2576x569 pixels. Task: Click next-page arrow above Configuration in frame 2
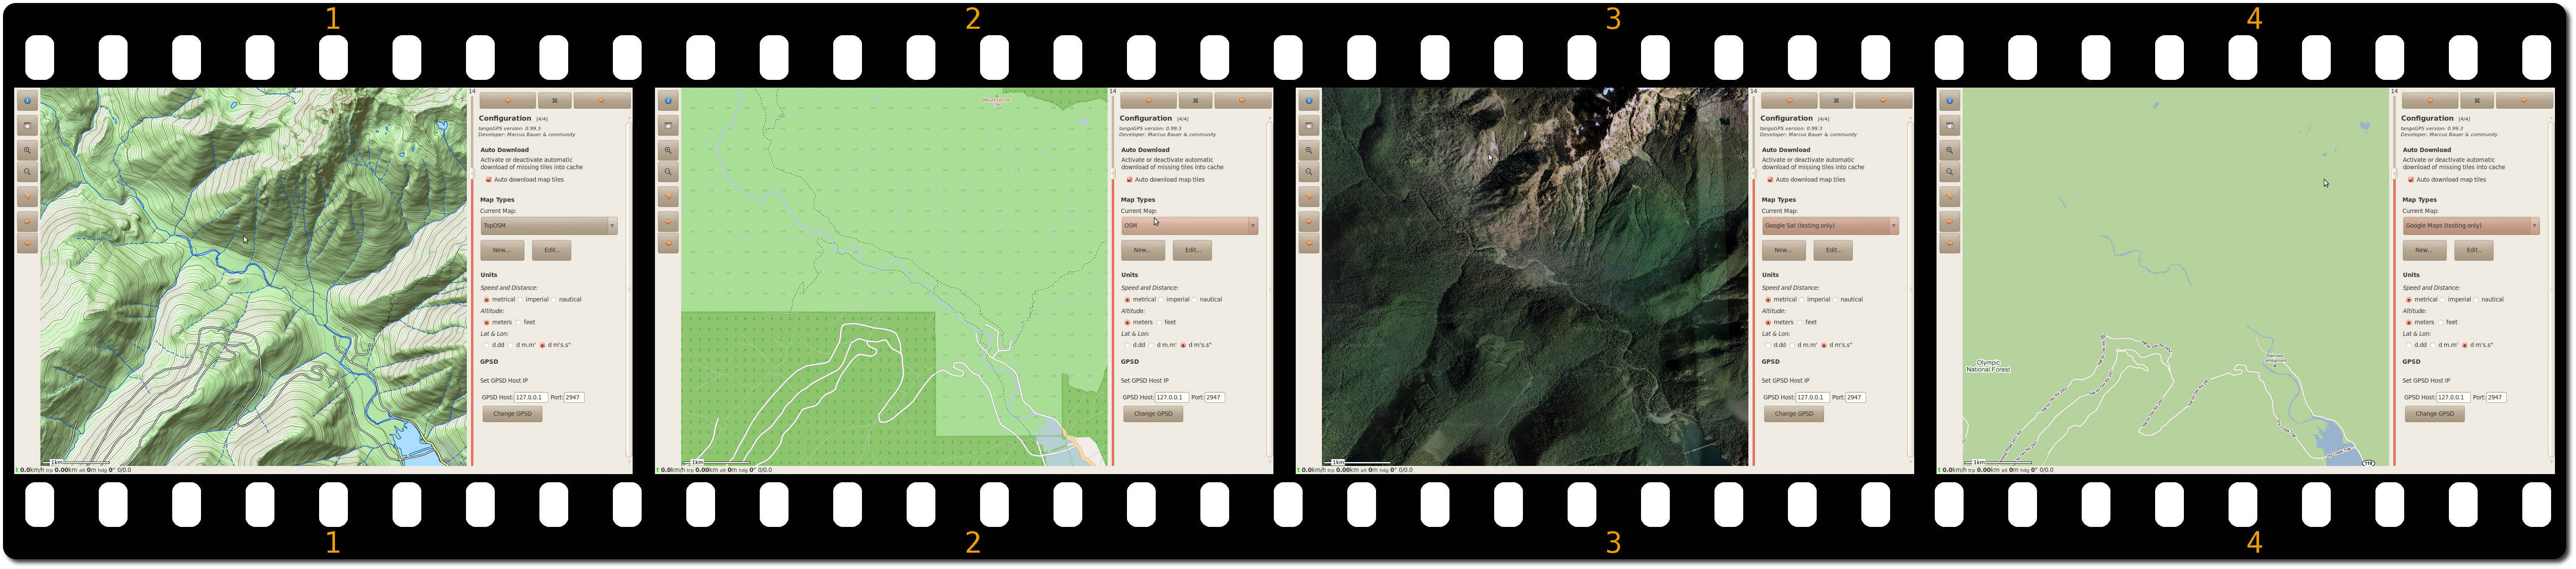1243,100
